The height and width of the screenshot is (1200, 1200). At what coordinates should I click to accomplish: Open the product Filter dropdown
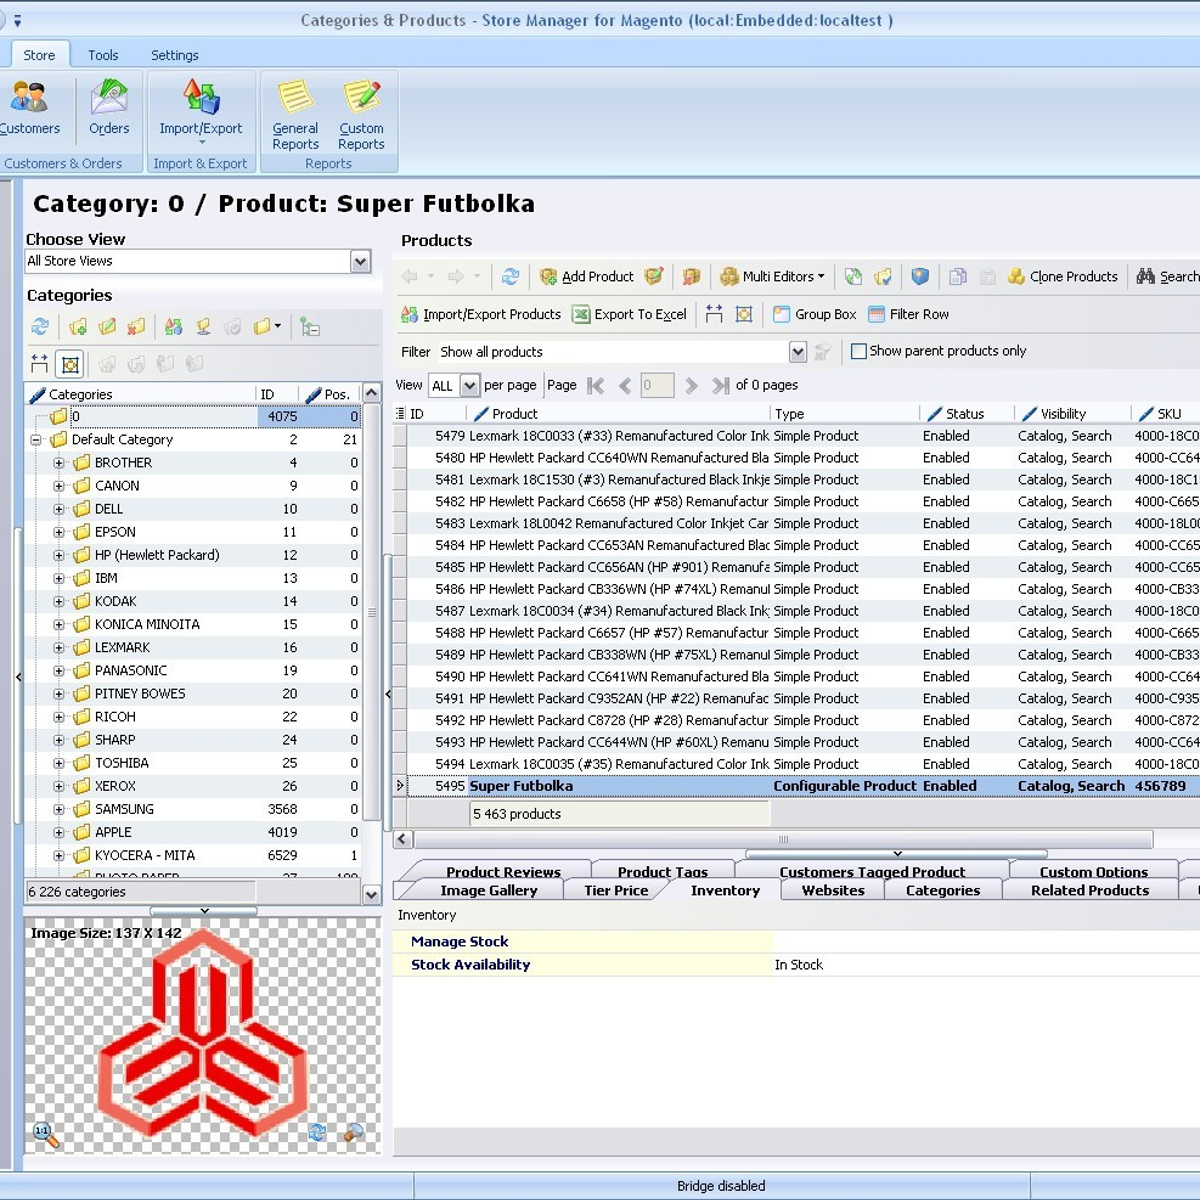[797, 352]
